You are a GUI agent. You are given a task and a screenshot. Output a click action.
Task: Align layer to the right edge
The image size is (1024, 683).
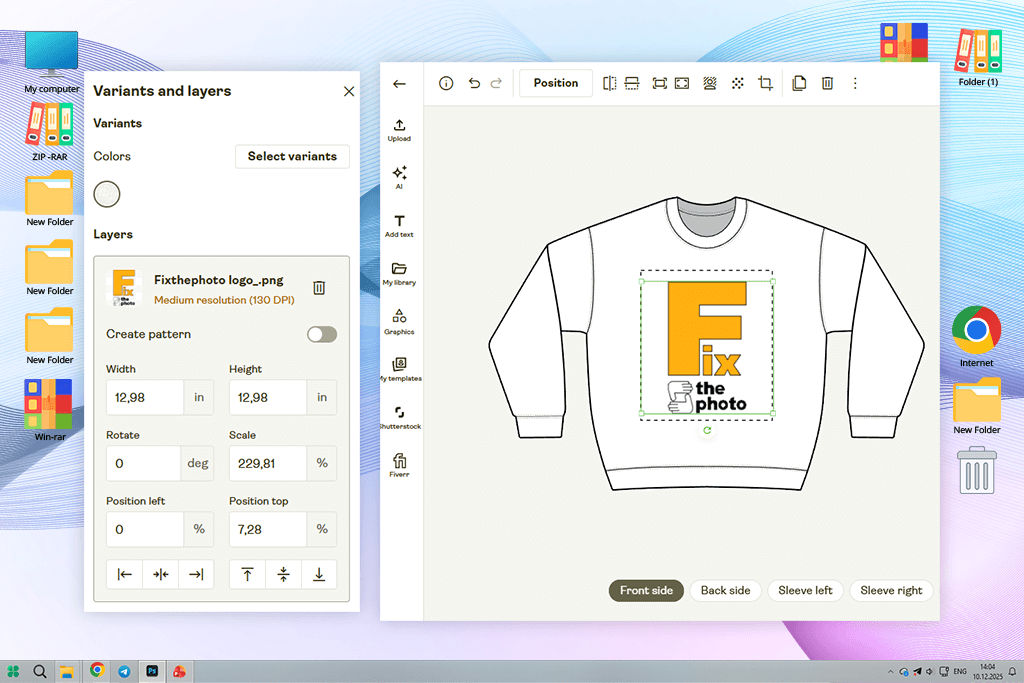tap(196, 575)
